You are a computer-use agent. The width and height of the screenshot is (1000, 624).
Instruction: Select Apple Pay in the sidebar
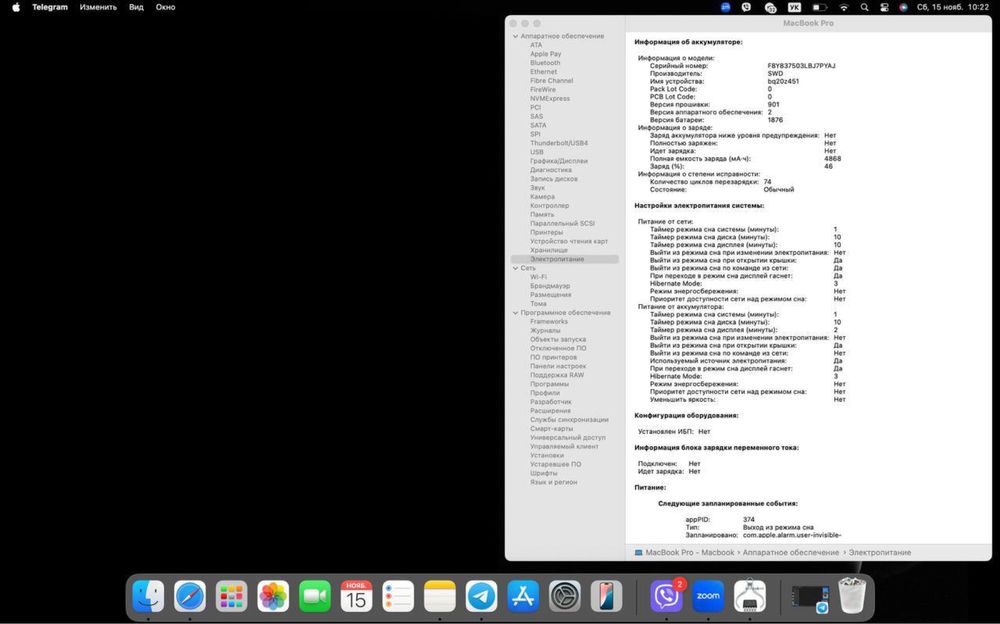pyautogui.click(x=545, y=54)
